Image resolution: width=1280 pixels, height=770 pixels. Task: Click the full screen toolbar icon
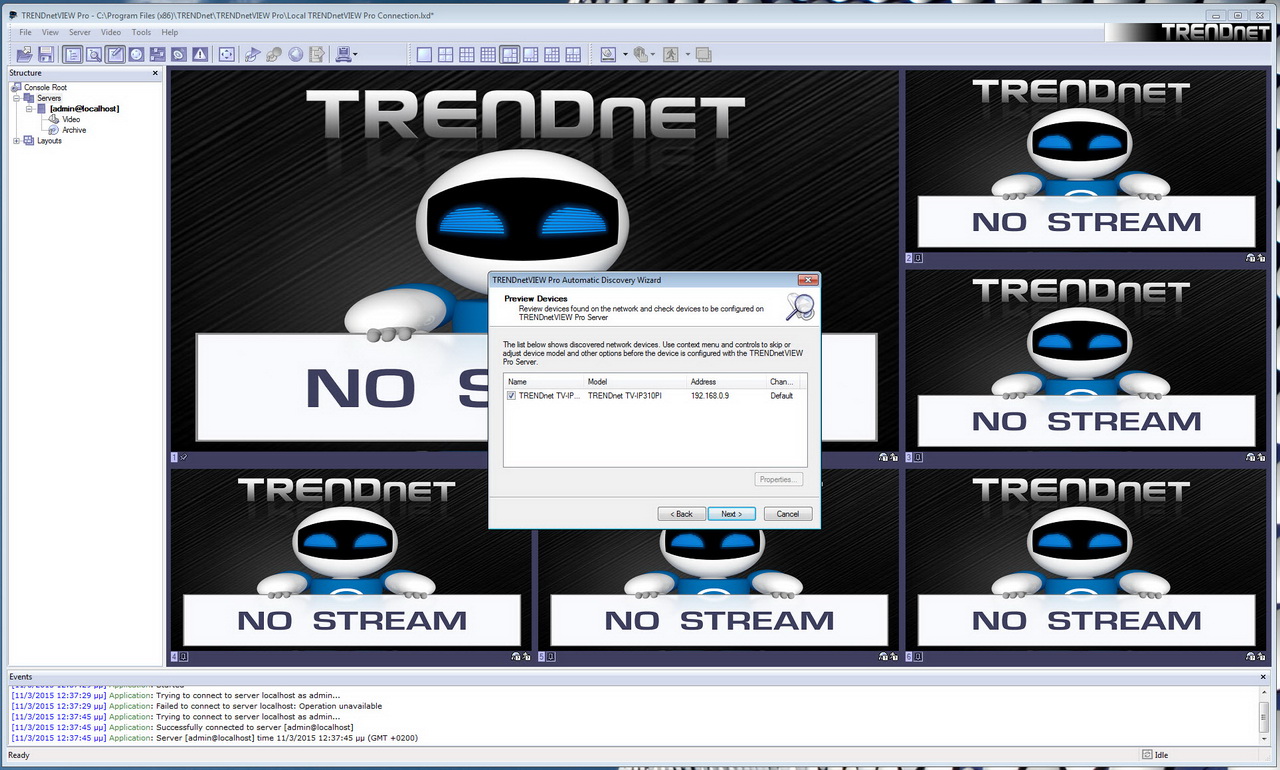coord(227,54)
